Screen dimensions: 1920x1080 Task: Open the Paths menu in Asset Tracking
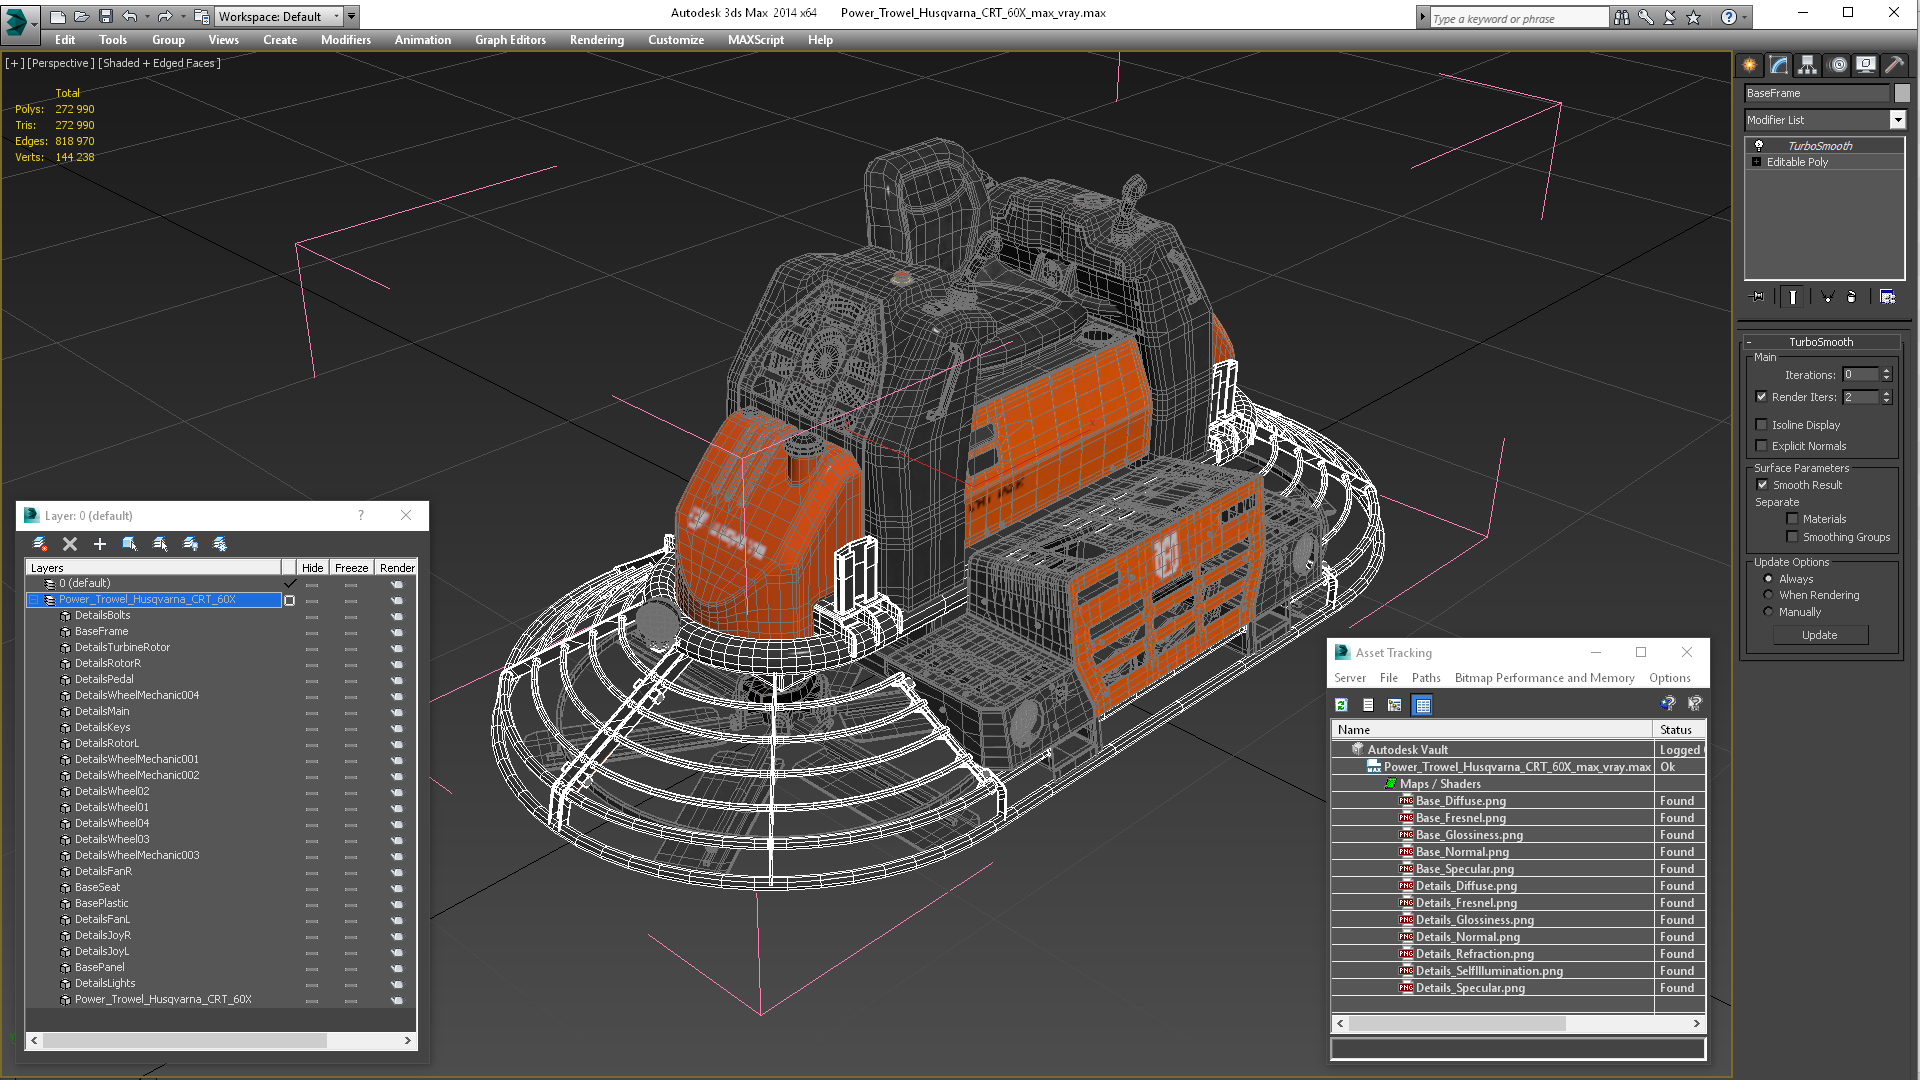point(1426,678)
